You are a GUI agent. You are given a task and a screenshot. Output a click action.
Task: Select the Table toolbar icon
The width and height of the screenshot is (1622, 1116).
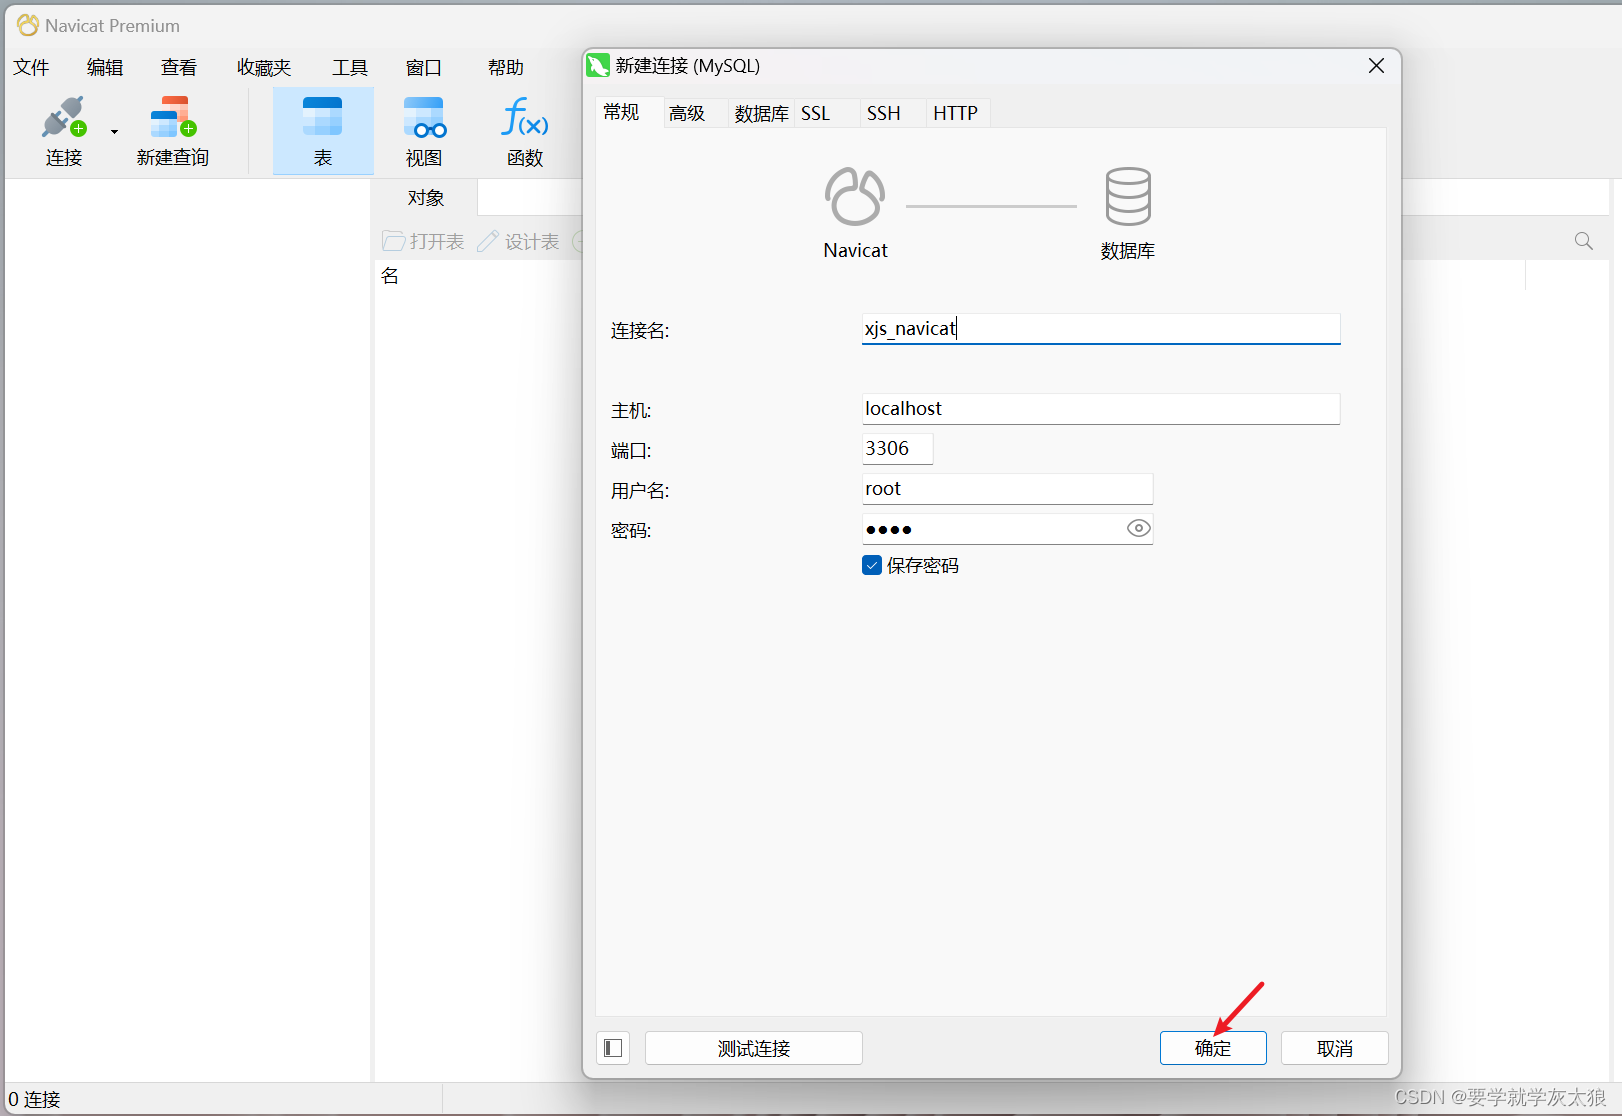pyautogui.click(x=323, y=118)
